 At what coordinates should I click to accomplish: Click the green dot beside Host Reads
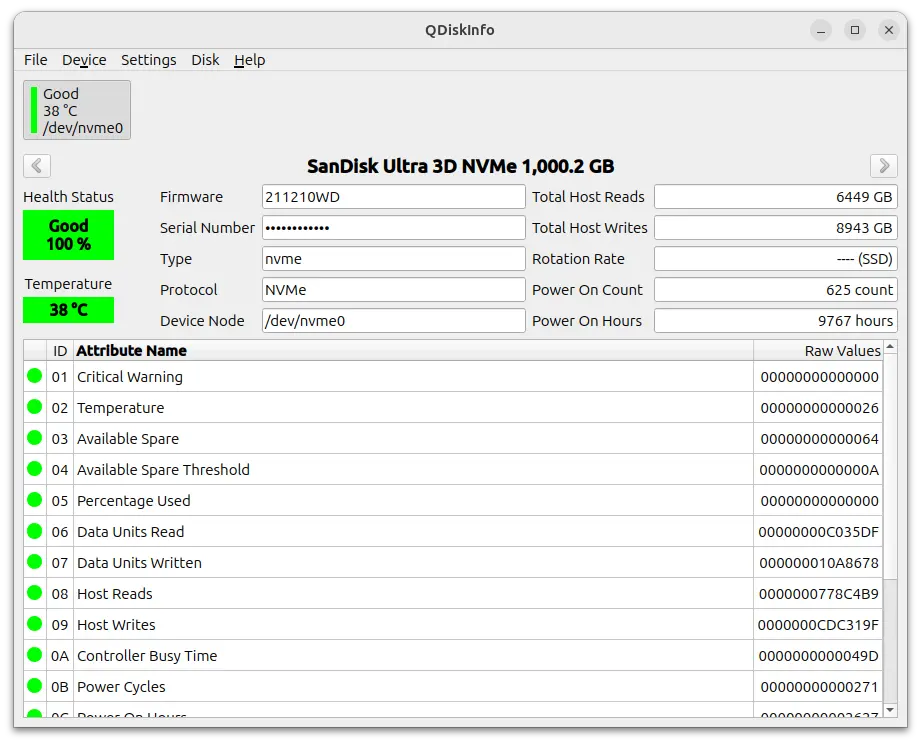(35, 593)
